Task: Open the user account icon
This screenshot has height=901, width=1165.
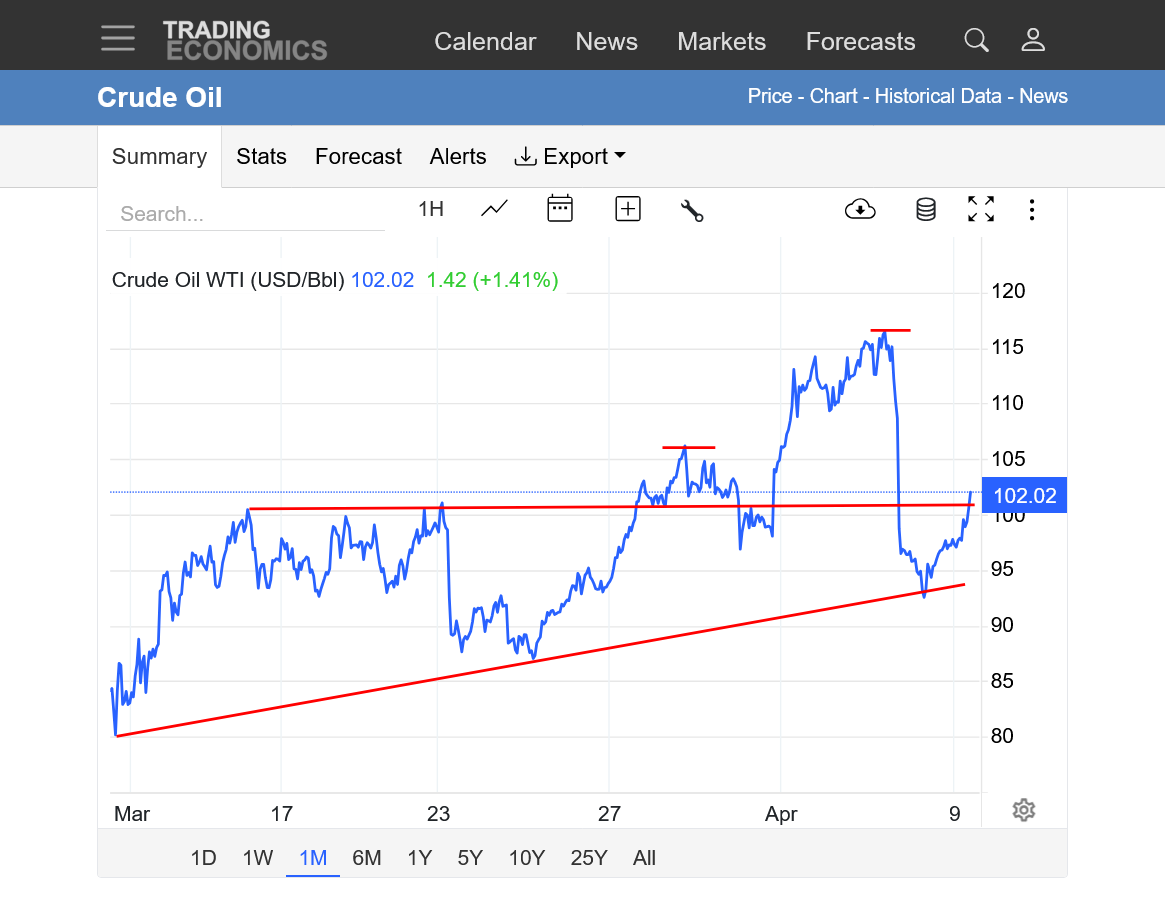Action: pos(1033,40)
